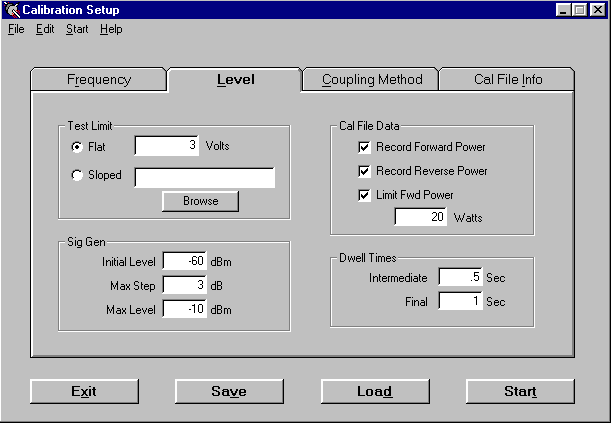The width and height of the screenshot is (612, 424).
Task: Toggle Record Forward Power checkbox
Action: click(x=365, y=147)
